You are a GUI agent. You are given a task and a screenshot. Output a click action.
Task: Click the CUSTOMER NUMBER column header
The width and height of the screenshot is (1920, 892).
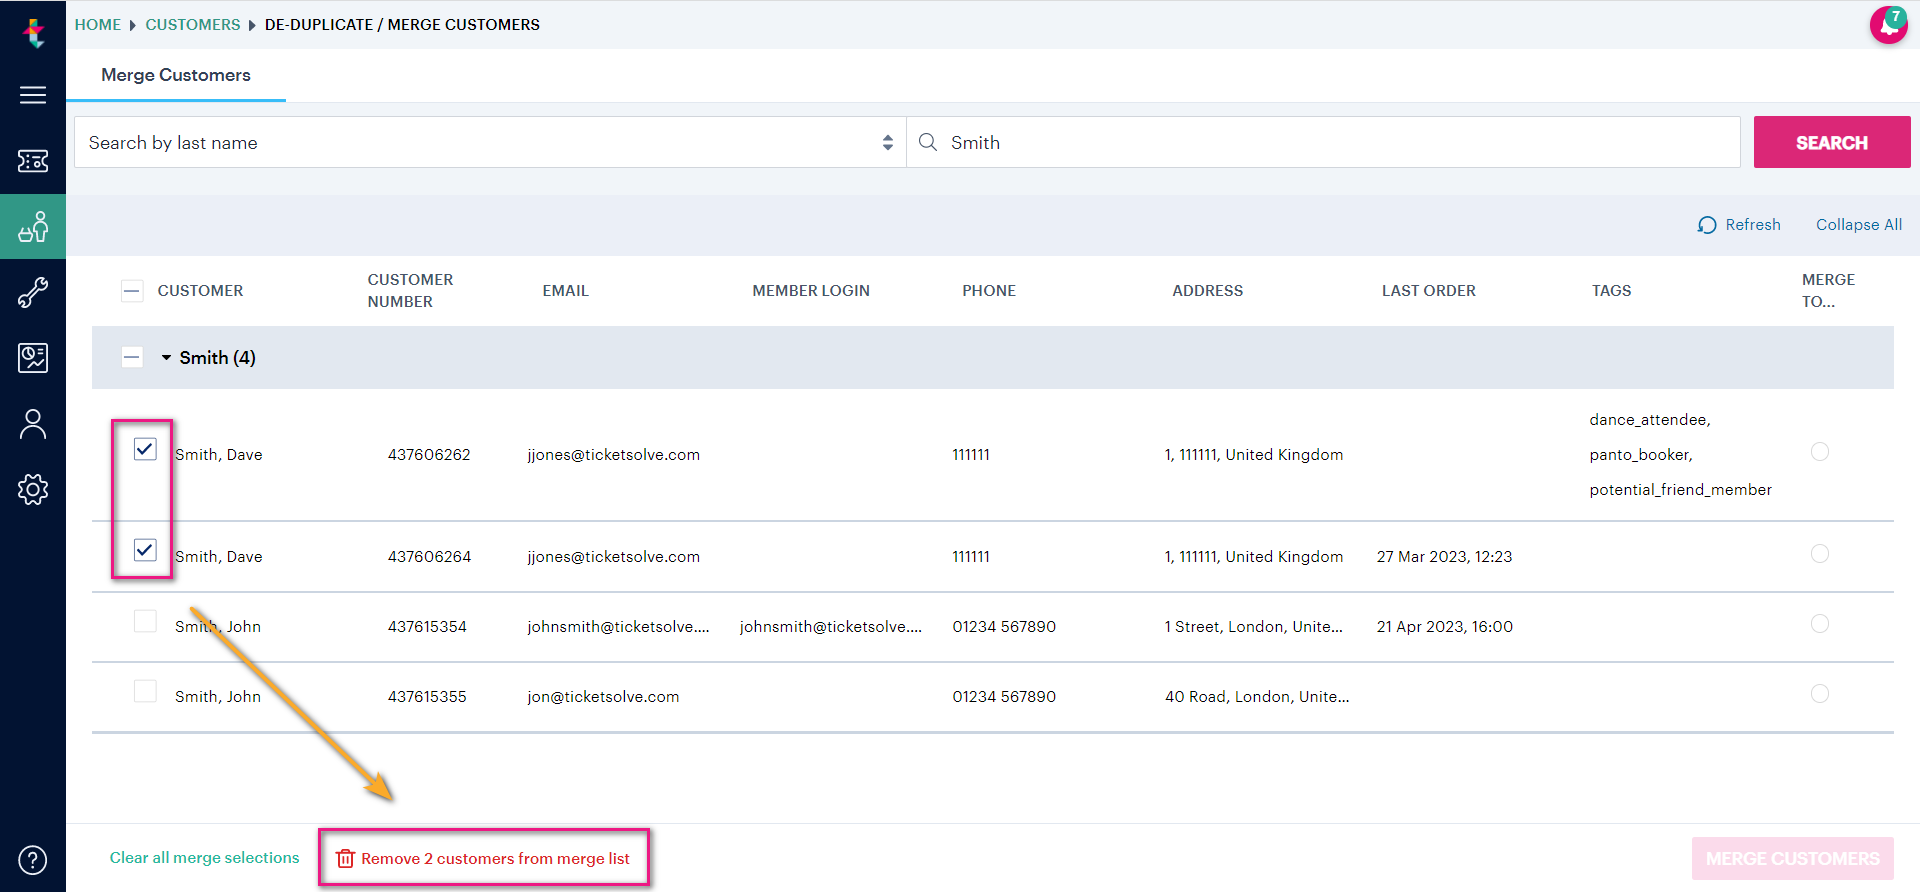click(x=410, y=291)
